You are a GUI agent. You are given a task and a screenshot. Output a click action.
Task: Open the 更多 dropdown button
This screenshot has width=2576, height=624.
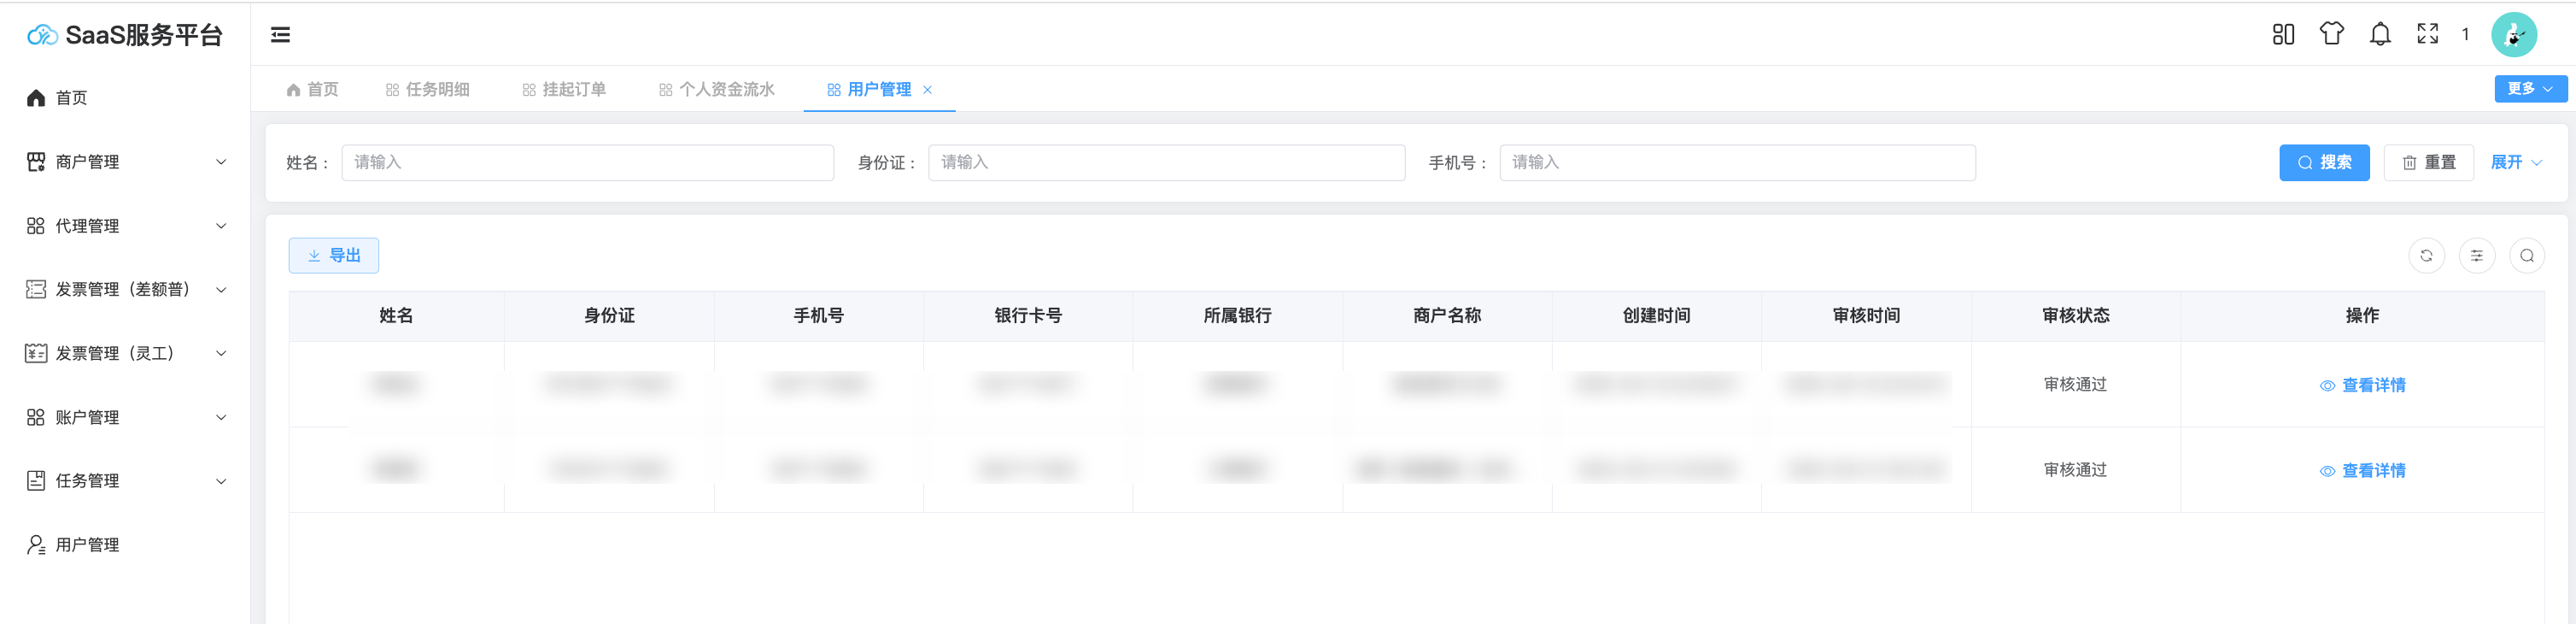2529,89
